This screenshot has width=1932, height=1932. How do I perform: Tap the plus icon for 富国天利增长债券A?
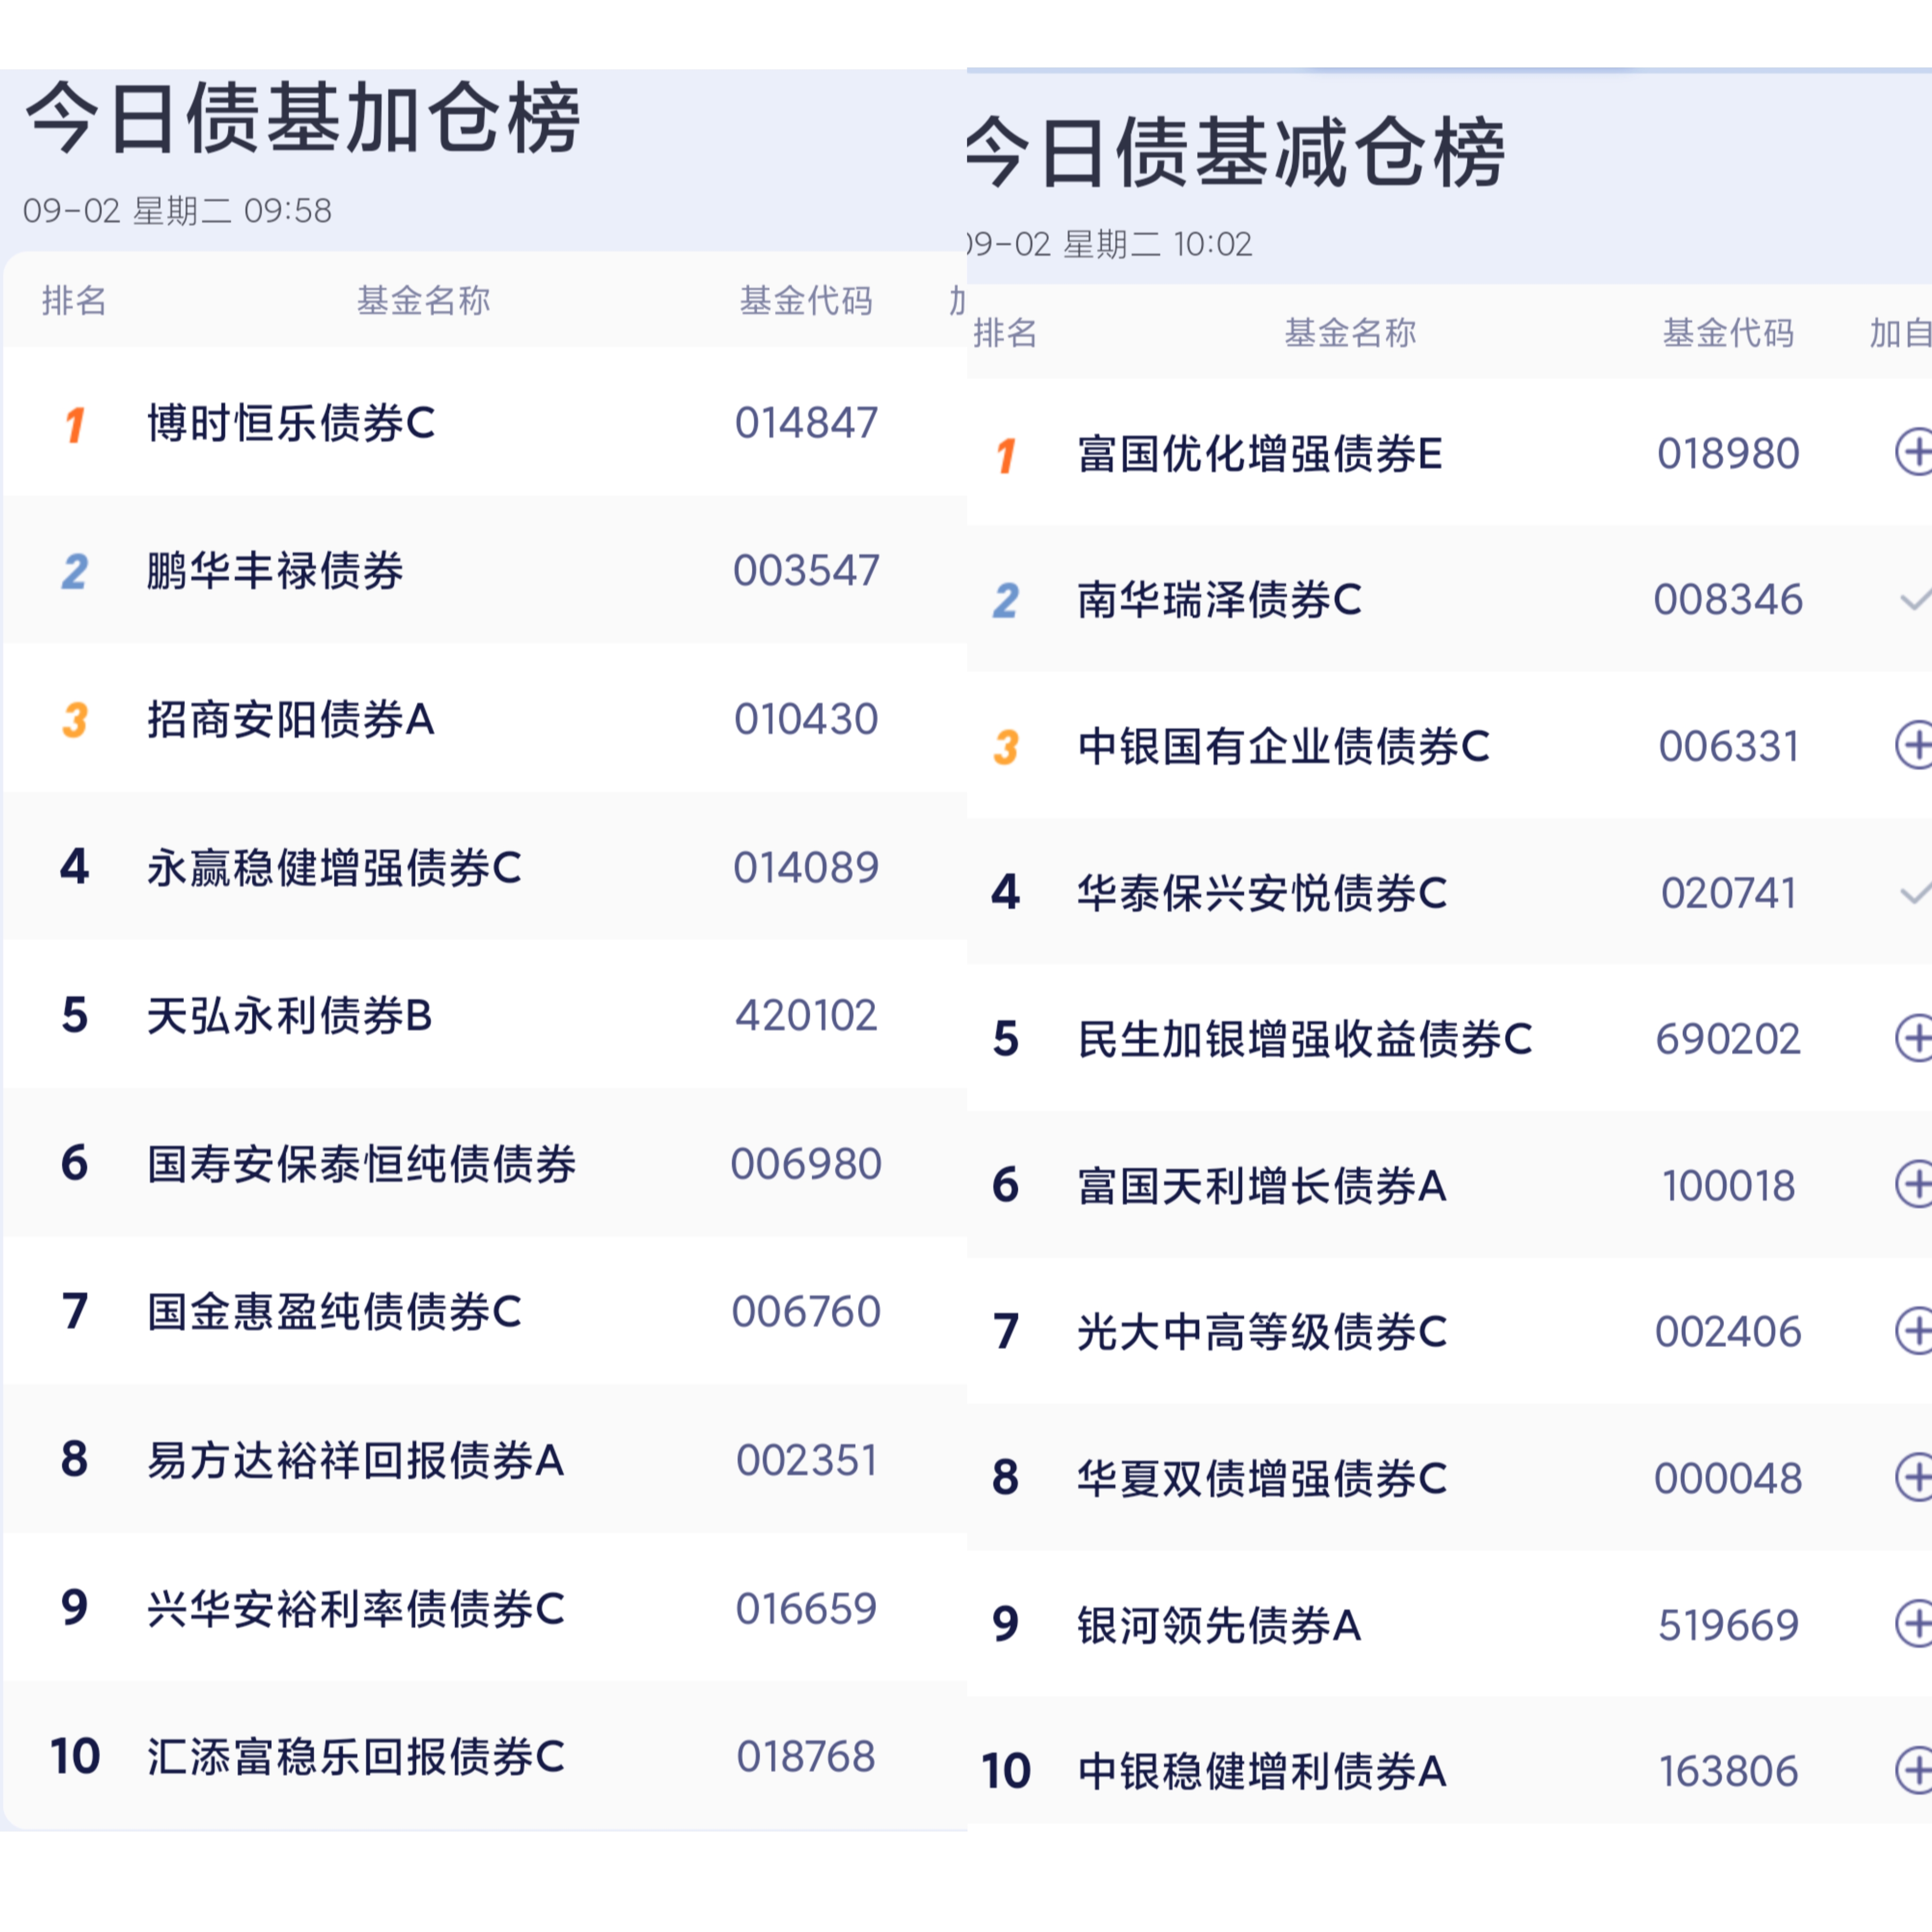pyautogui.click(x=1913, y=1185)
